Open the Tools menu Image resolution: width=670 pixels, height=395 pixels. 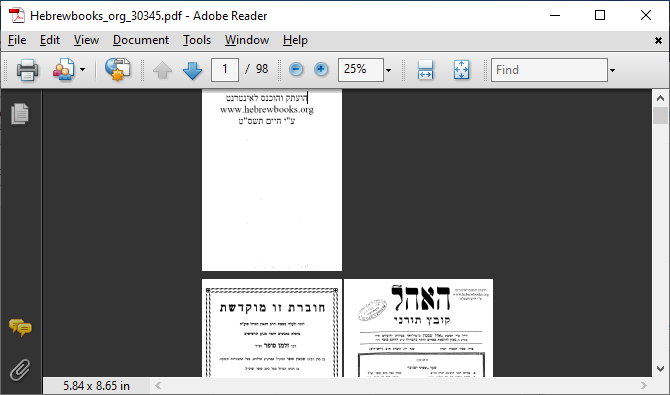pyautogui.click(x=197, y=40)
